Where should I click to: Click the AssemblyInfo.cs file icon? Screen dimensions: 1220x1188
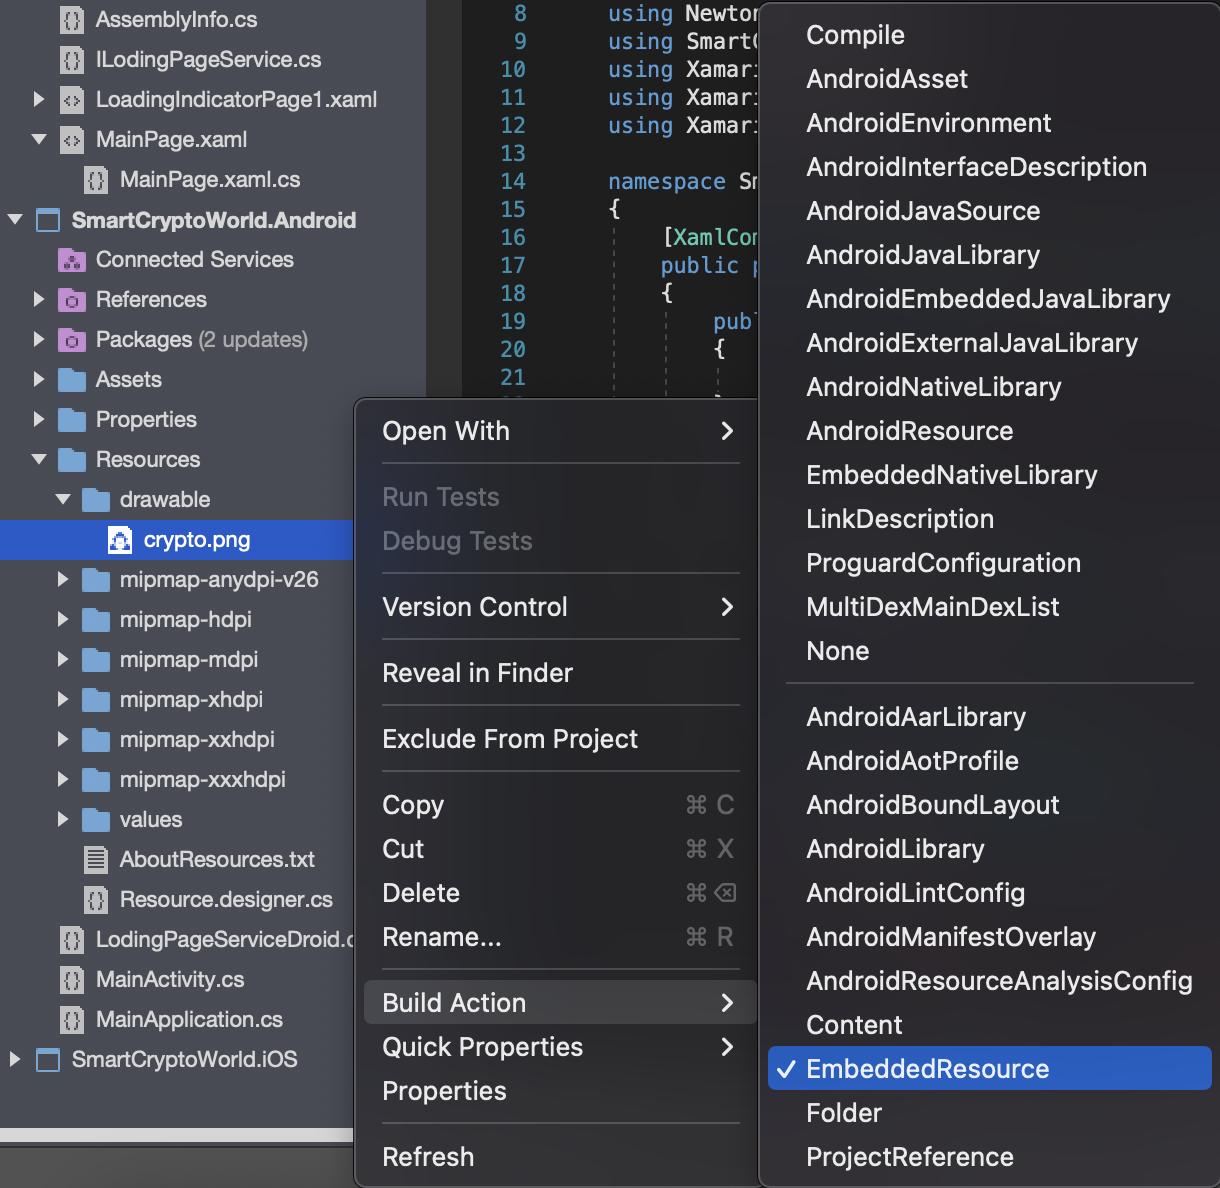point(71,20)
